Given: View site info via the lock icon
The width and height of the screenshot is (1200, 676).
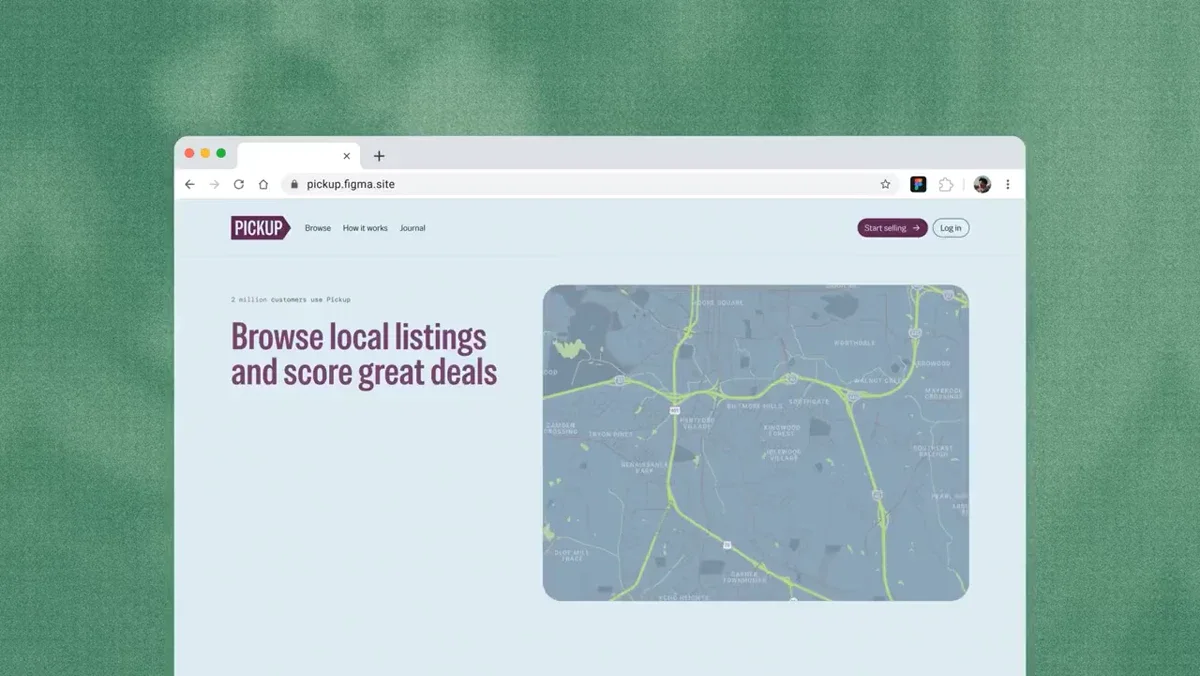Looking at the screenshot, I should click(x=294, y=184).
